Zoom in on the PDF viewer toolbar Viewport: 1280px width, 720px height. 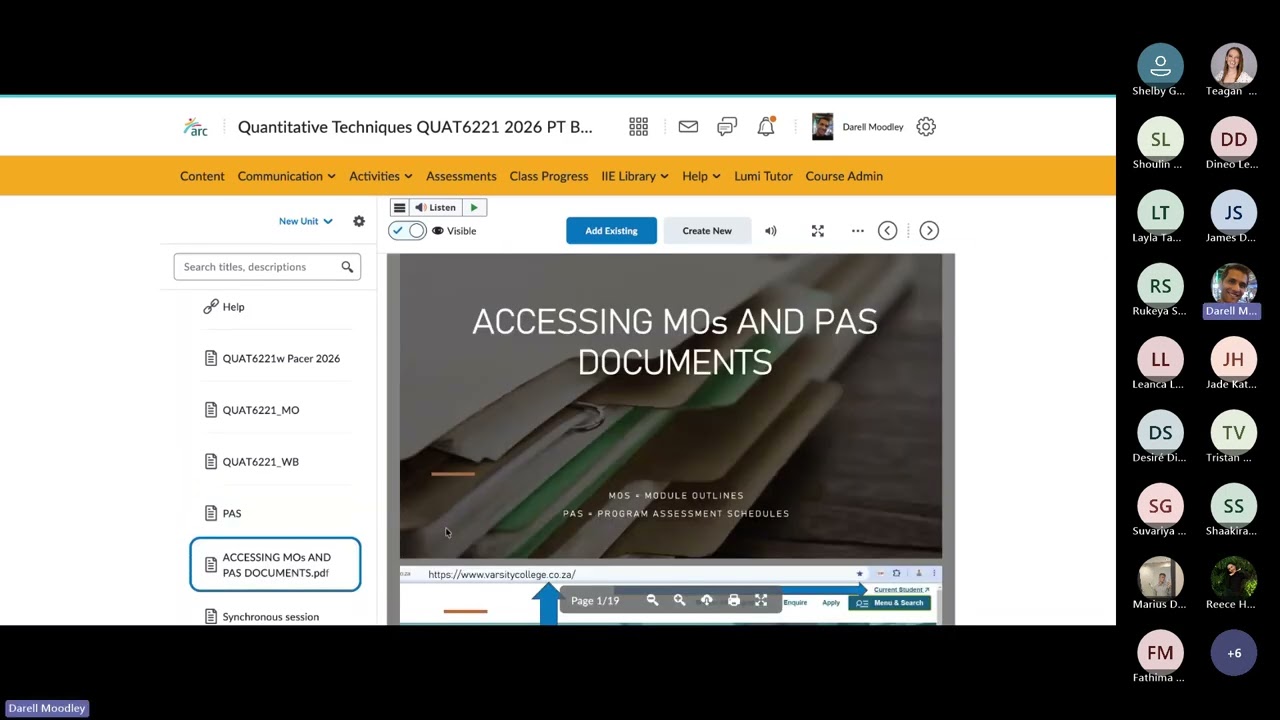679,600
